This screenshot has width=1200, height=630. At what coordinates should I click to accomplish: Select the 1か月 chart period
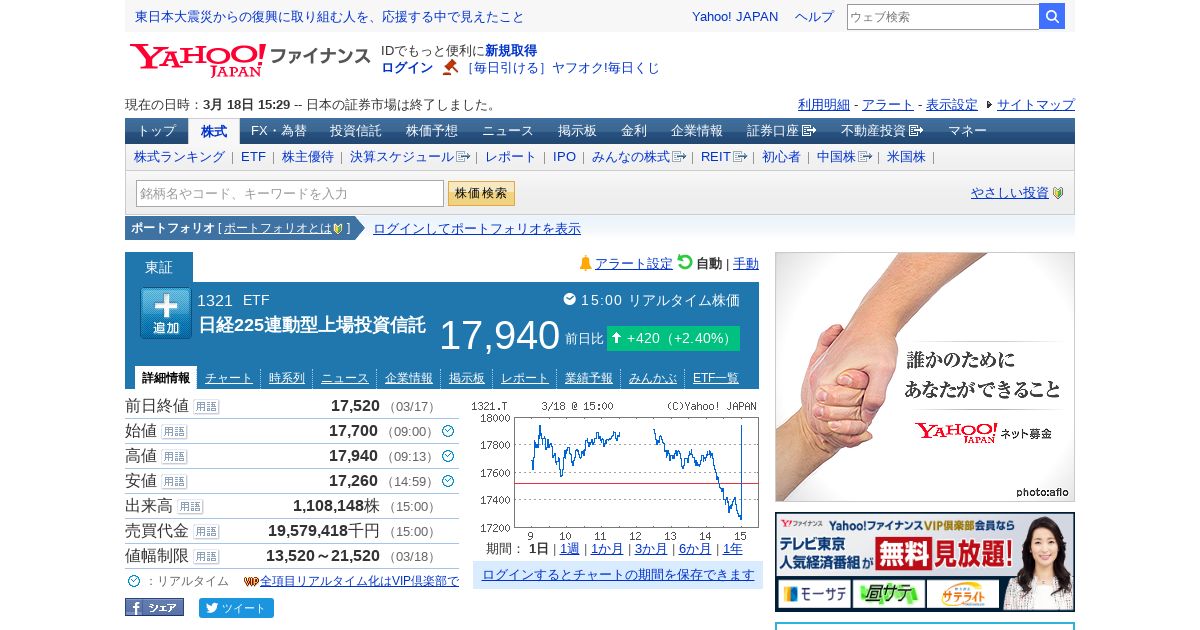(x=607, y=549)
